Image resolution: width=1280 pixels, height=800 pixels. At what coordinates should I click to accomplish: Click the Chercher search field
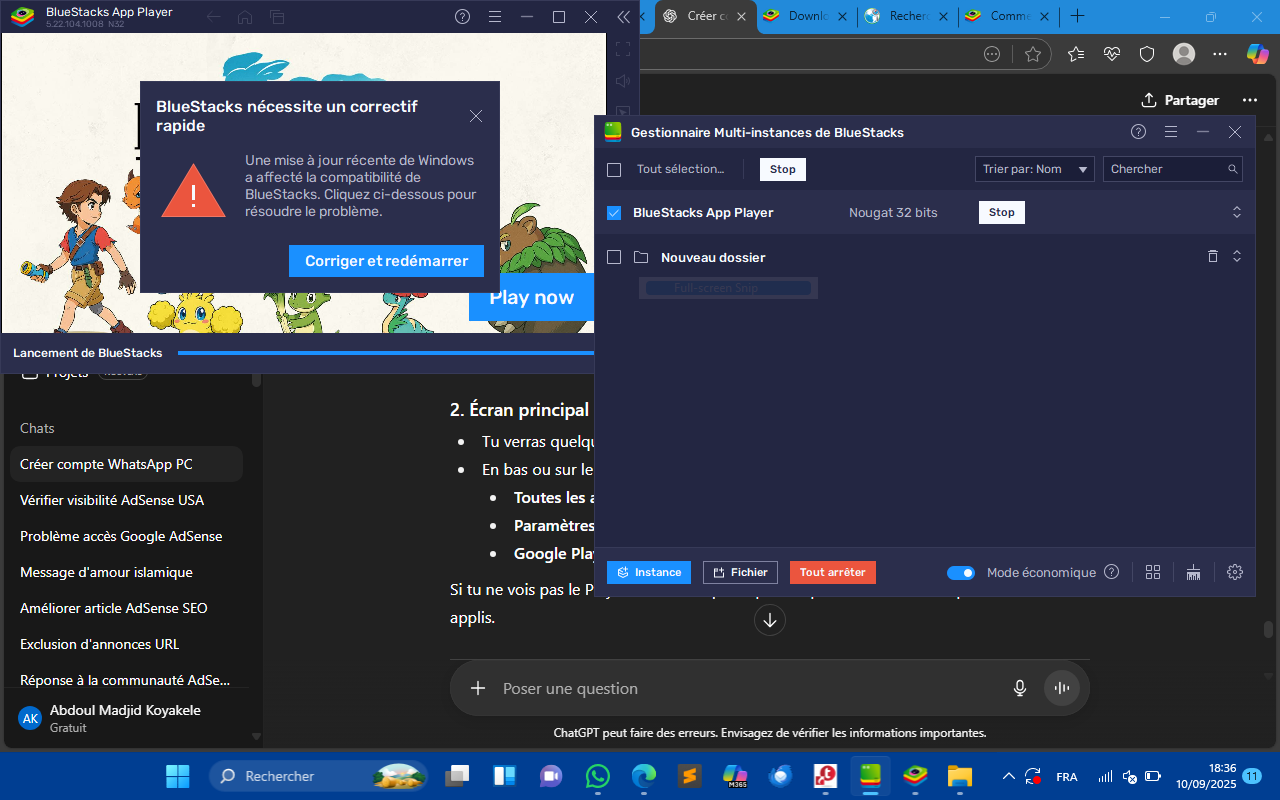click(1165, 169)
